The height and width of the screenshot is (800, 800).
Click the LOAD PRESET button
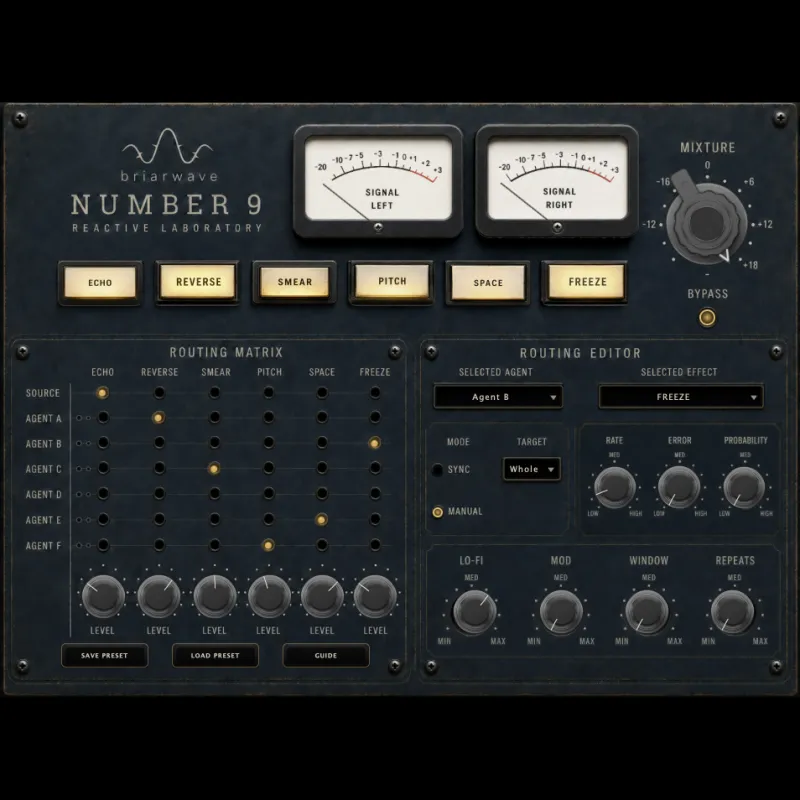(x=215, y=655)
